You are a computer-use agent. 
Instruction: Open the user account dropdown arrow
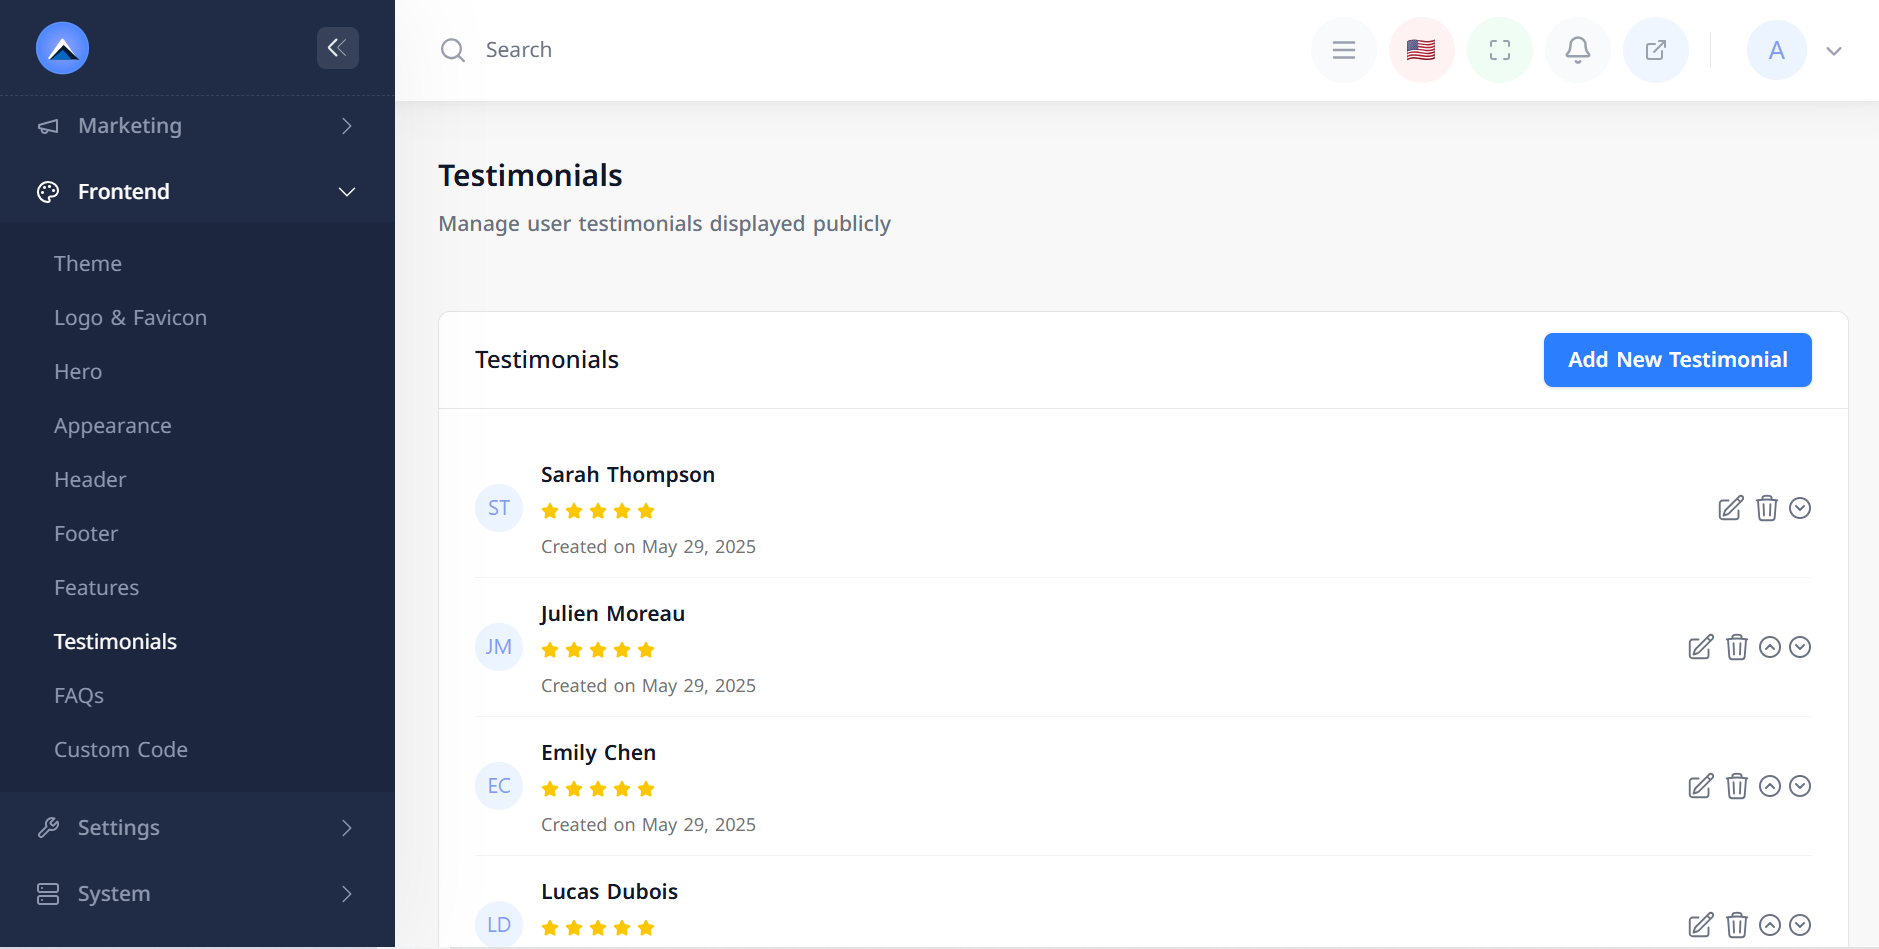coord(1834,51)
